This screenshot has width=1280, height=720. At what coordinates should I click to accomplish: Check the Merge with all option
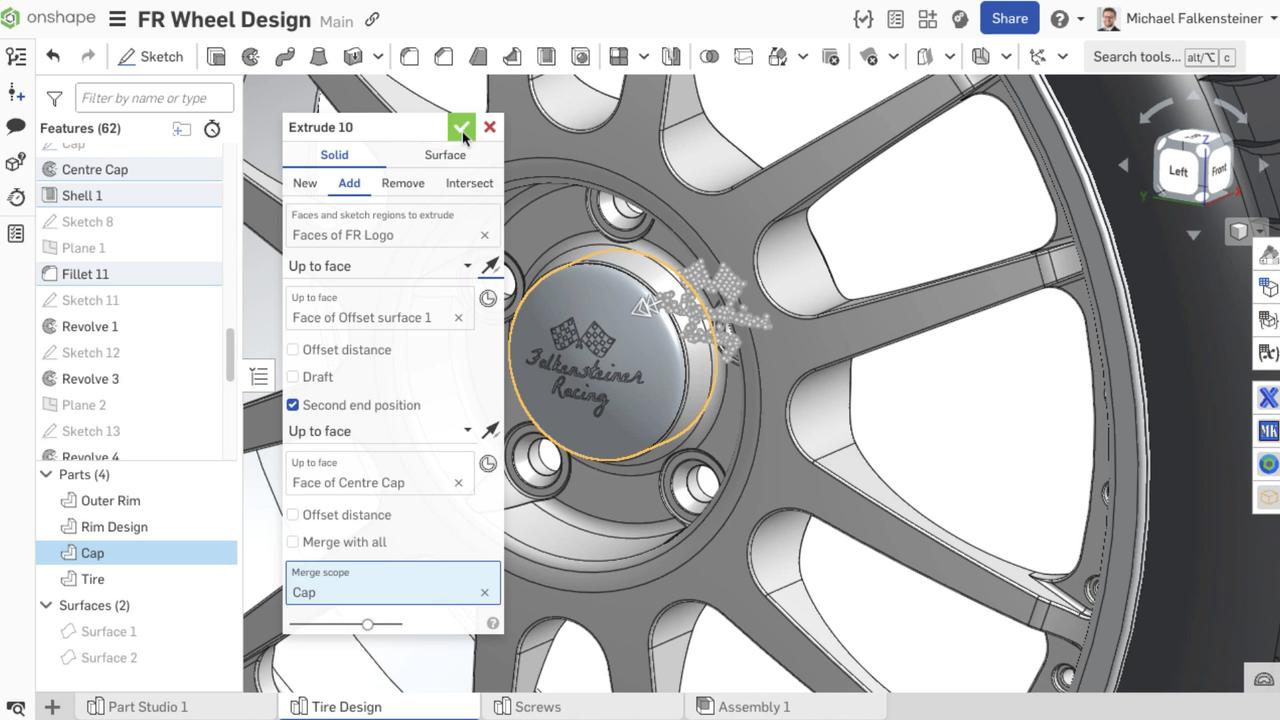point(292,542)
